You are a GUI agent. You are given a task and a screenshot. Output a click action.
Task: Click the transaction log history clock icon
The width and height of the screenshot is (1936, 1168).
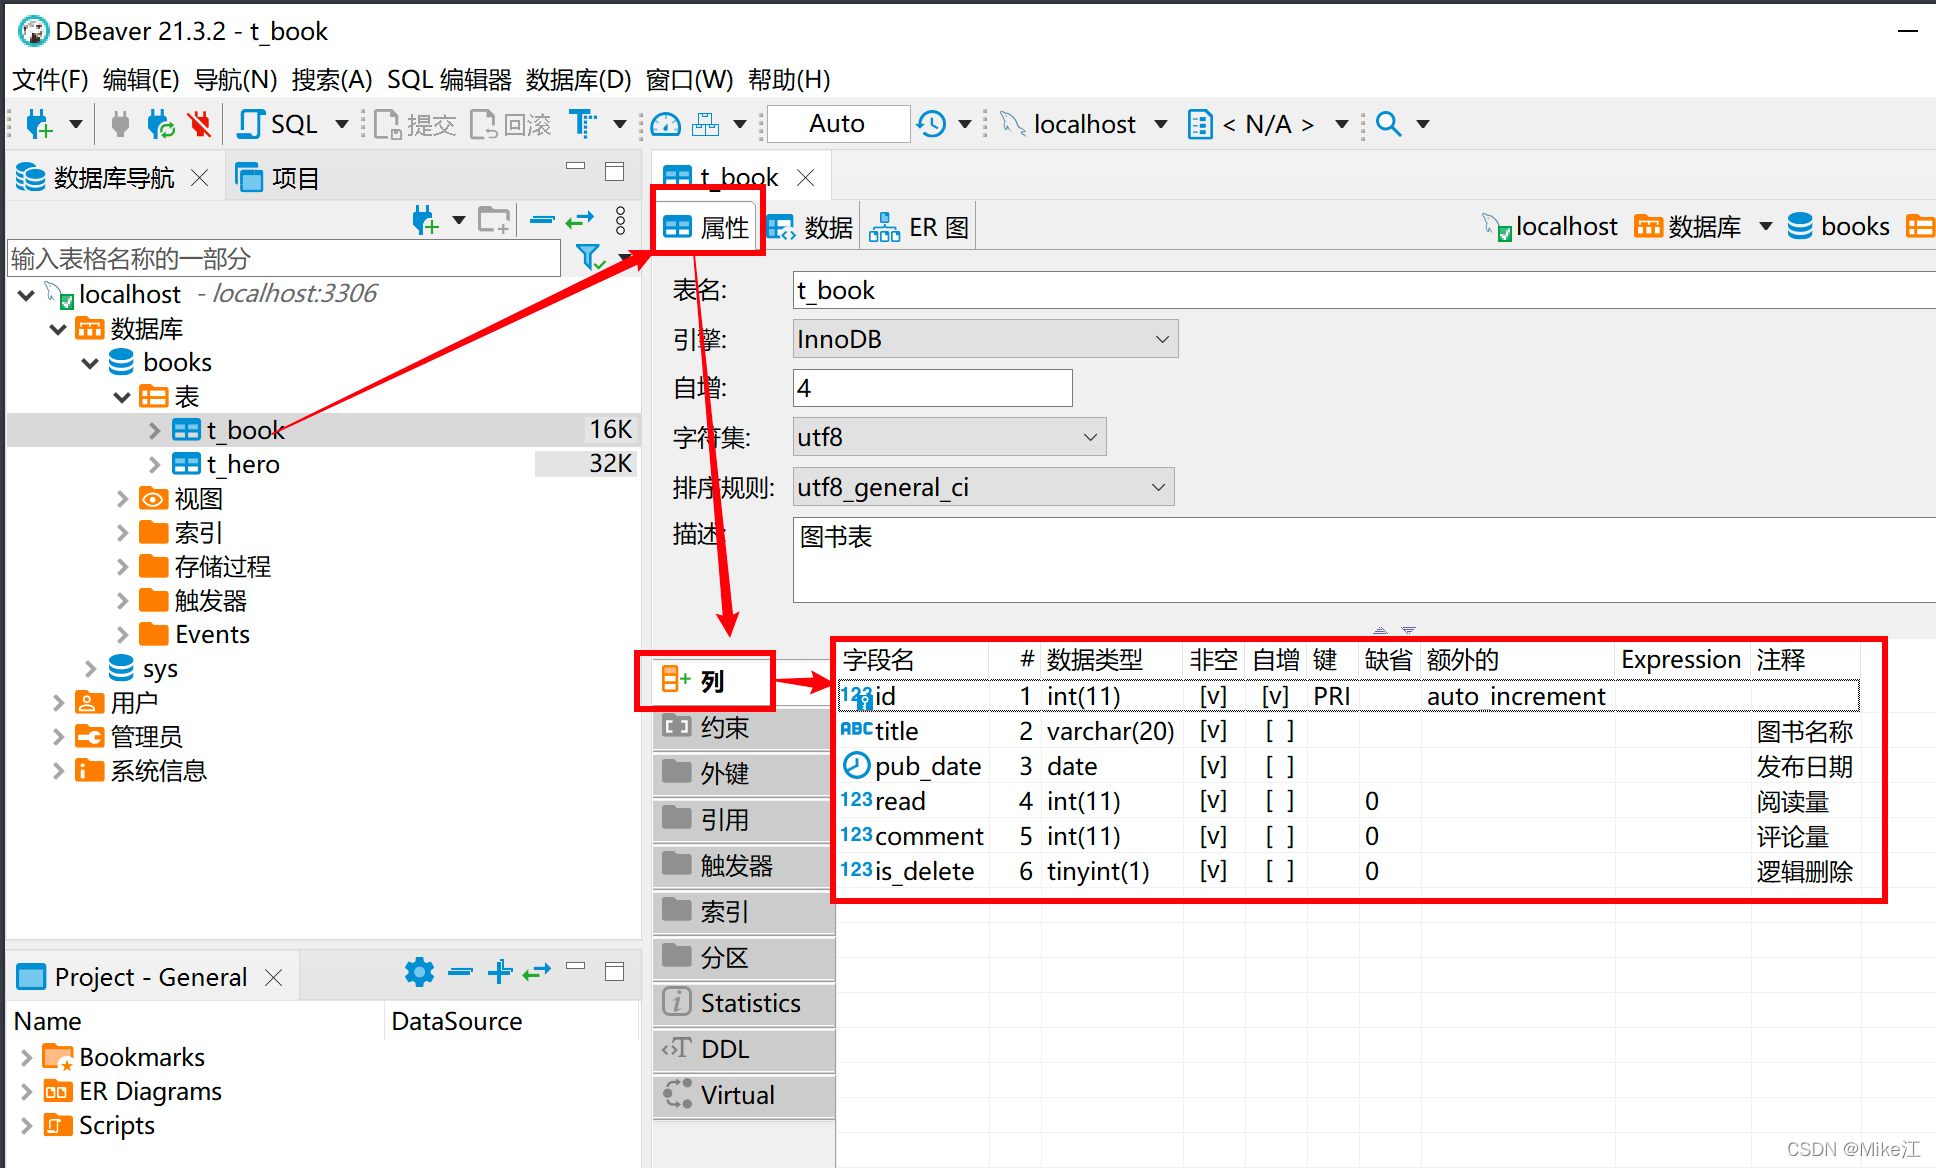click(932, 124)
